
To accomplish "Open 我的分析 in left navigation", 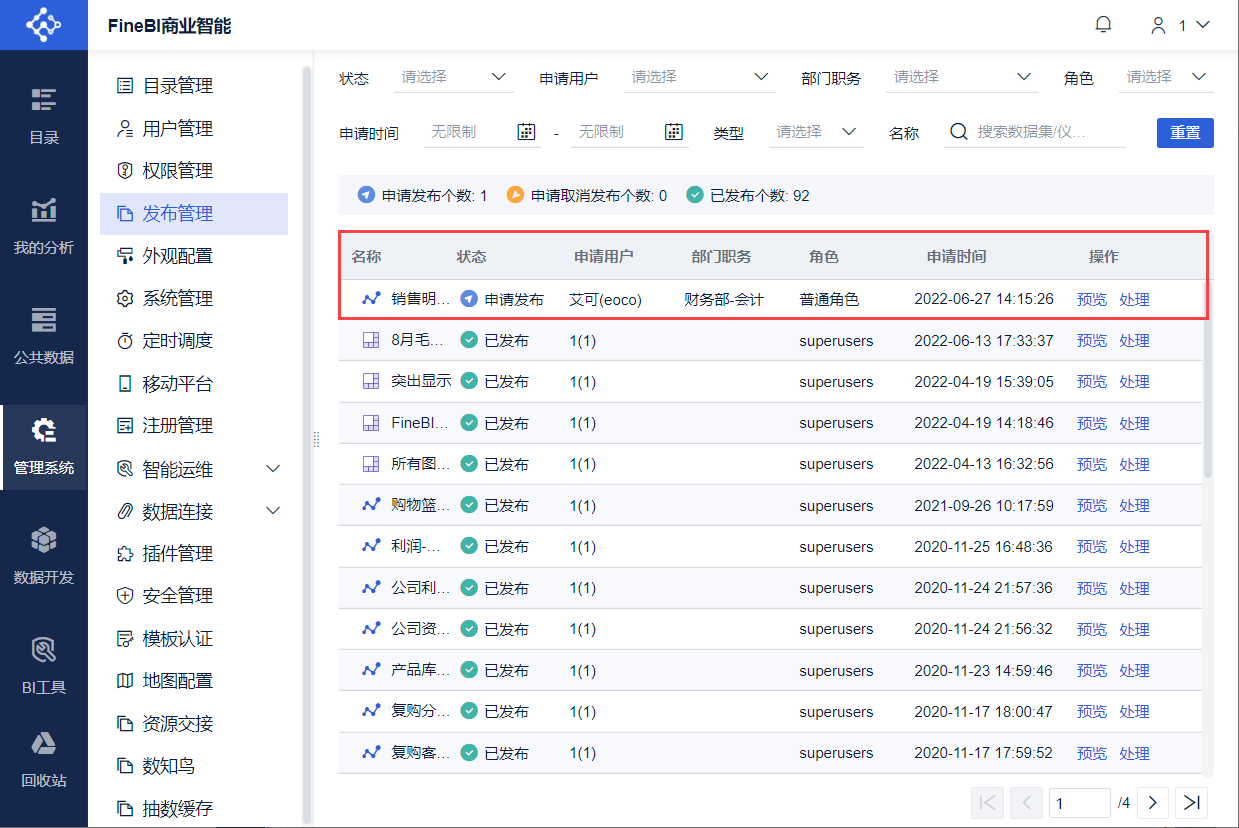I will click(44, 226).
